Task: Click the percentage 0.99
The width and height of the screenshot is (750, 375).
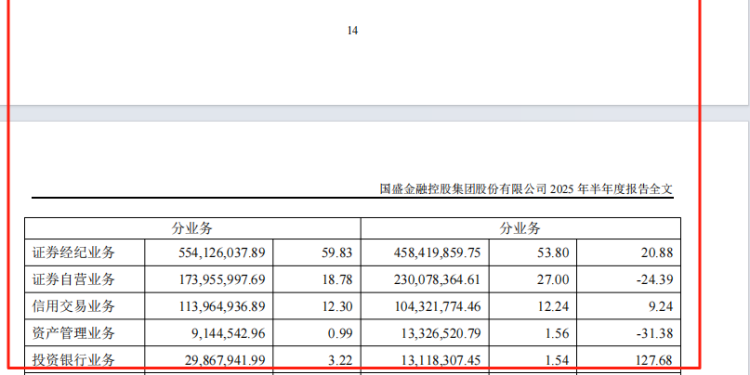Action: [341, 333]
